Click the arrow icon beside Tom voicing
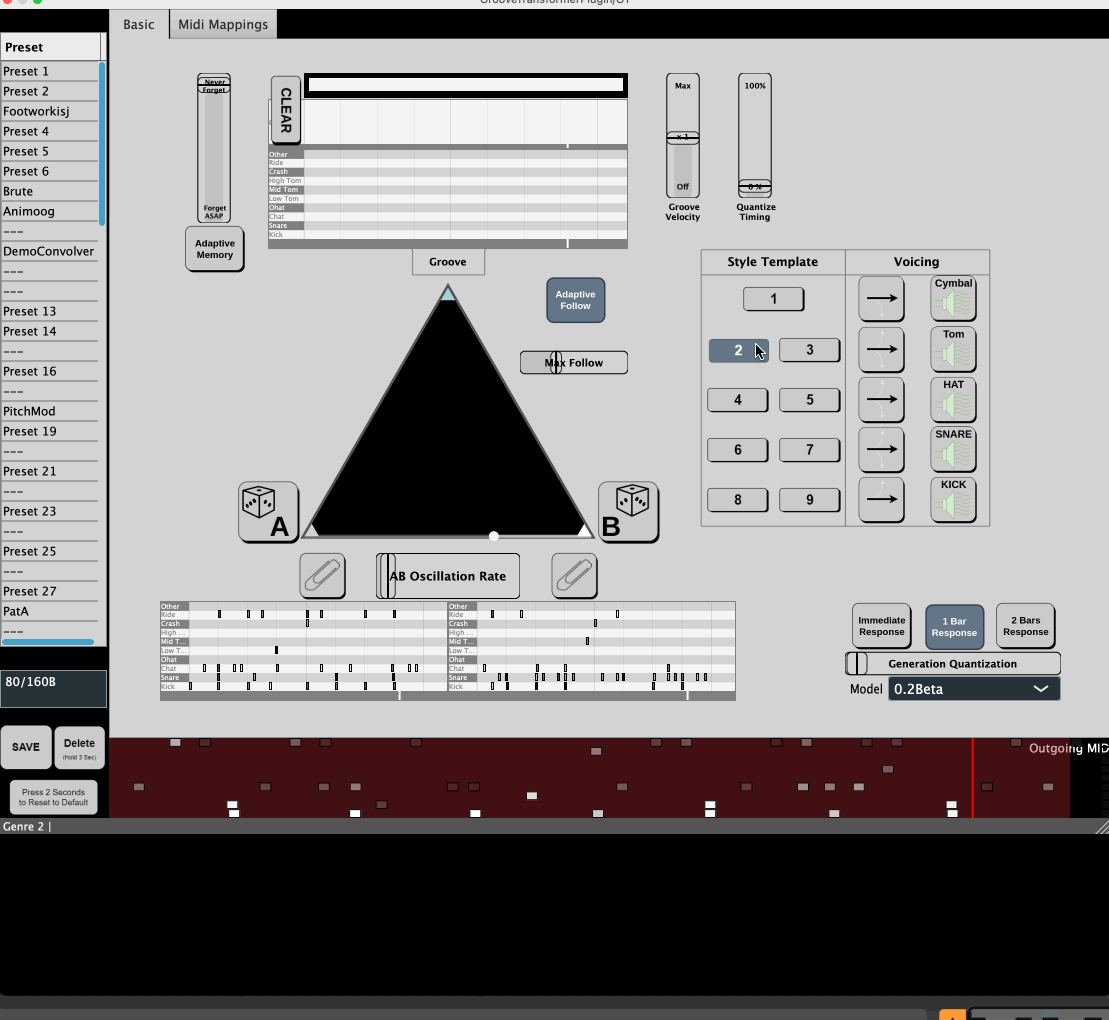1109x1020 pixels. tap(881, 350)
